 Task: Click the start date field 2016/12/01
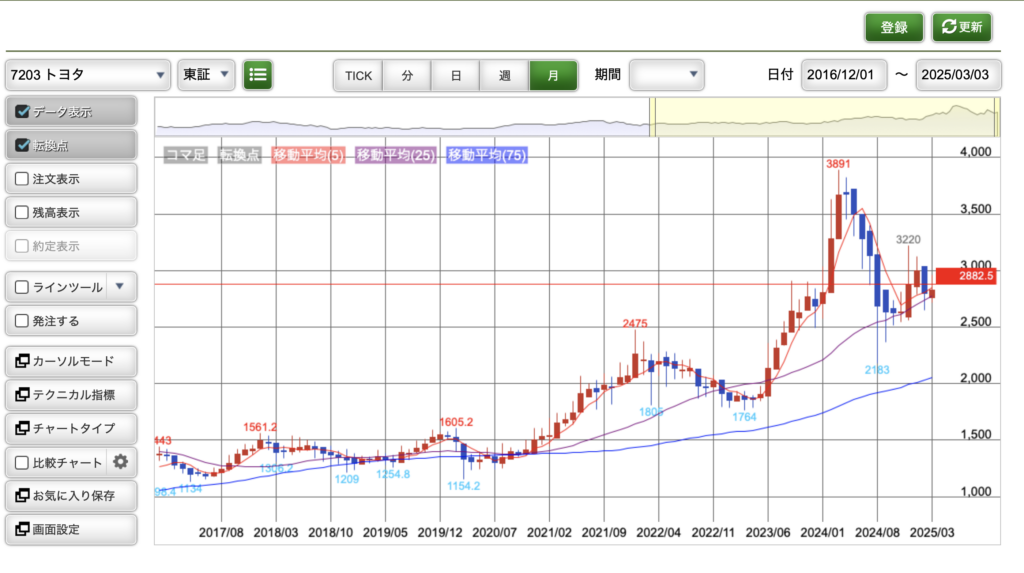pyautogui.click(x=844, y=75)
